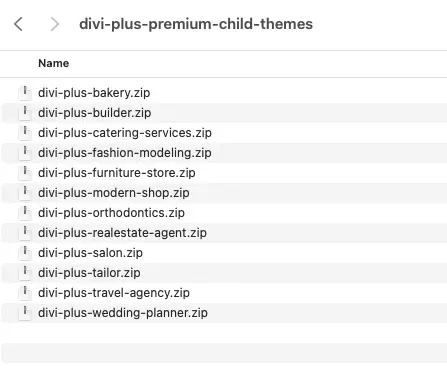Go back with the left chevron arrow

click(x=18, y=24)
